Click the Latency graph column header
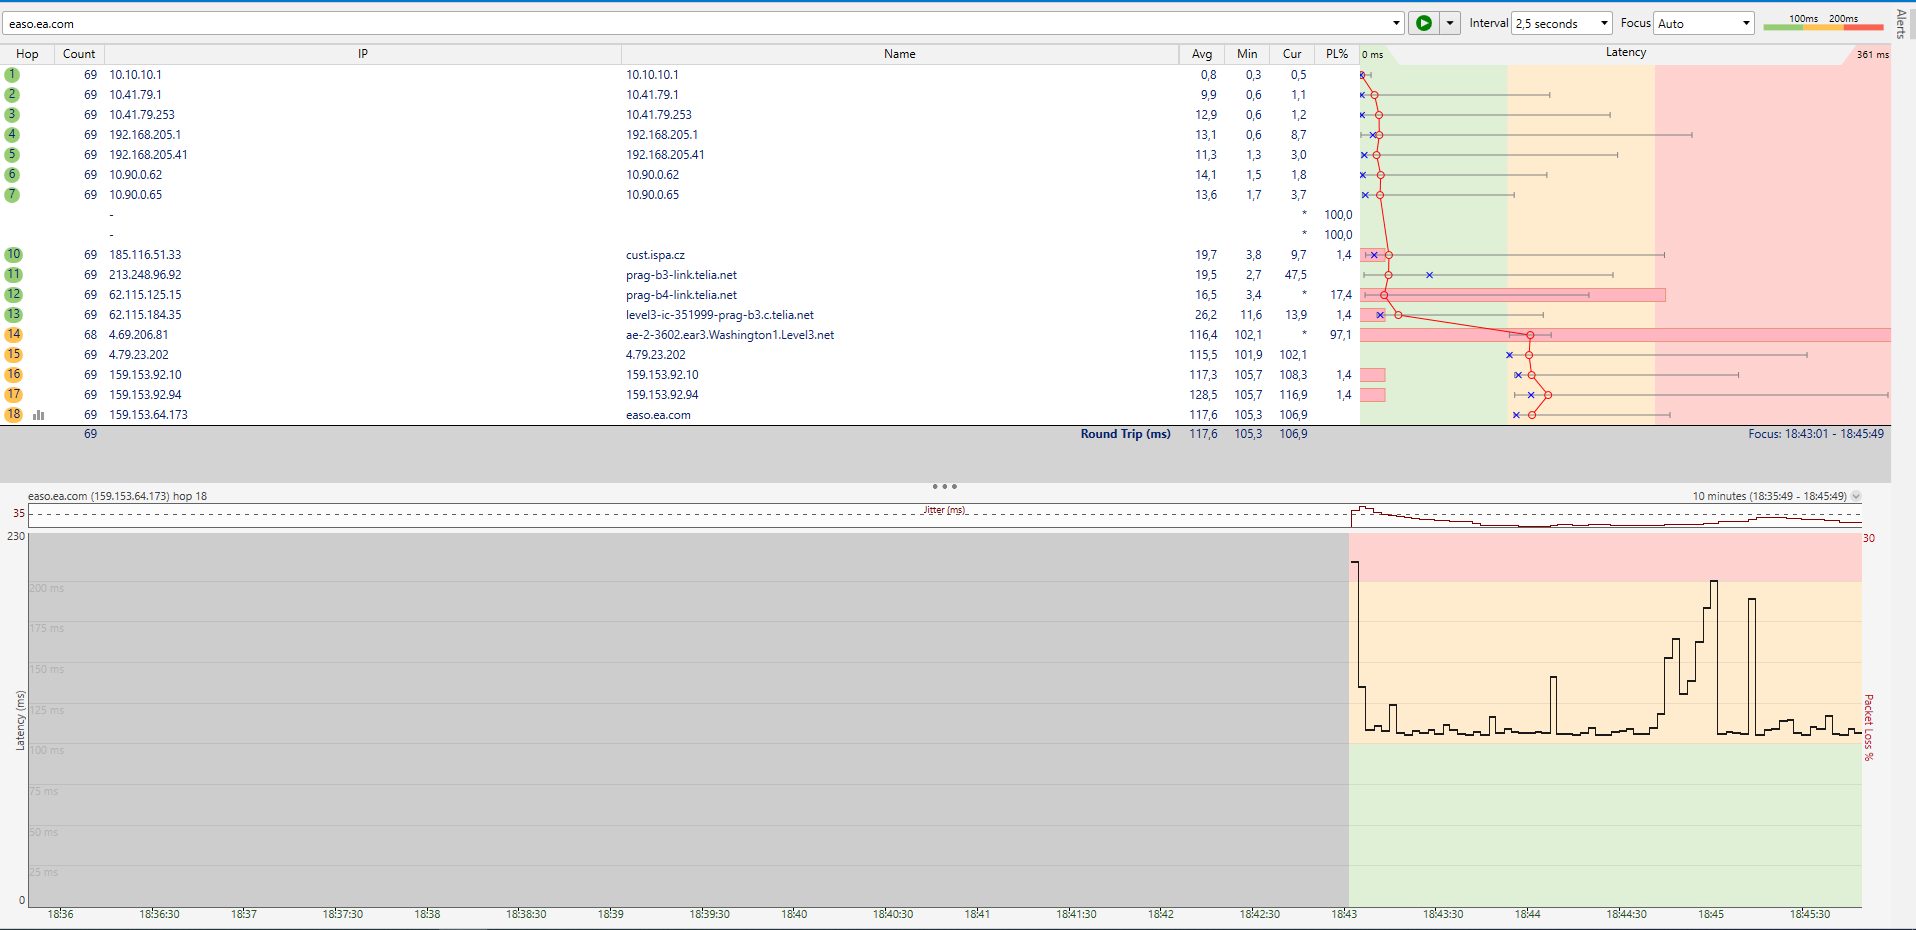 [x=1625, y=53]
